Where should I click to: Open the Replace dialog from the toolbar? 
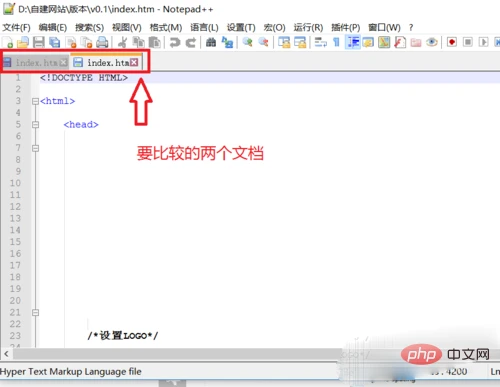pos(227,42)
